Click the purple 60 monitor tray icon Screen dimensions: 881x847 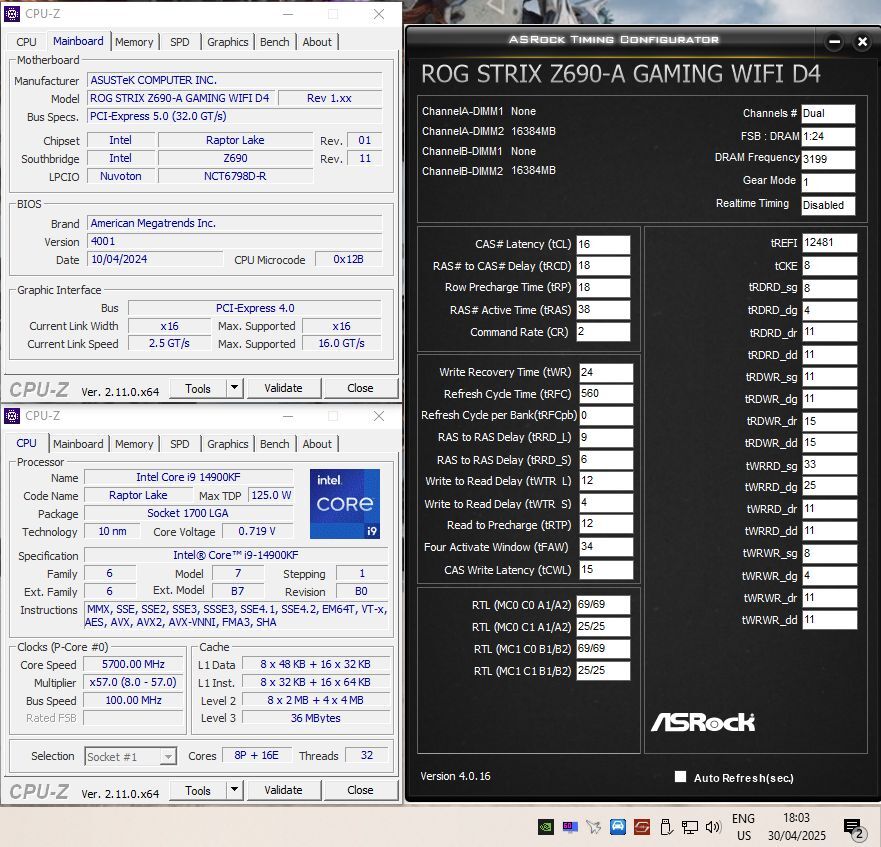(570, 827)
